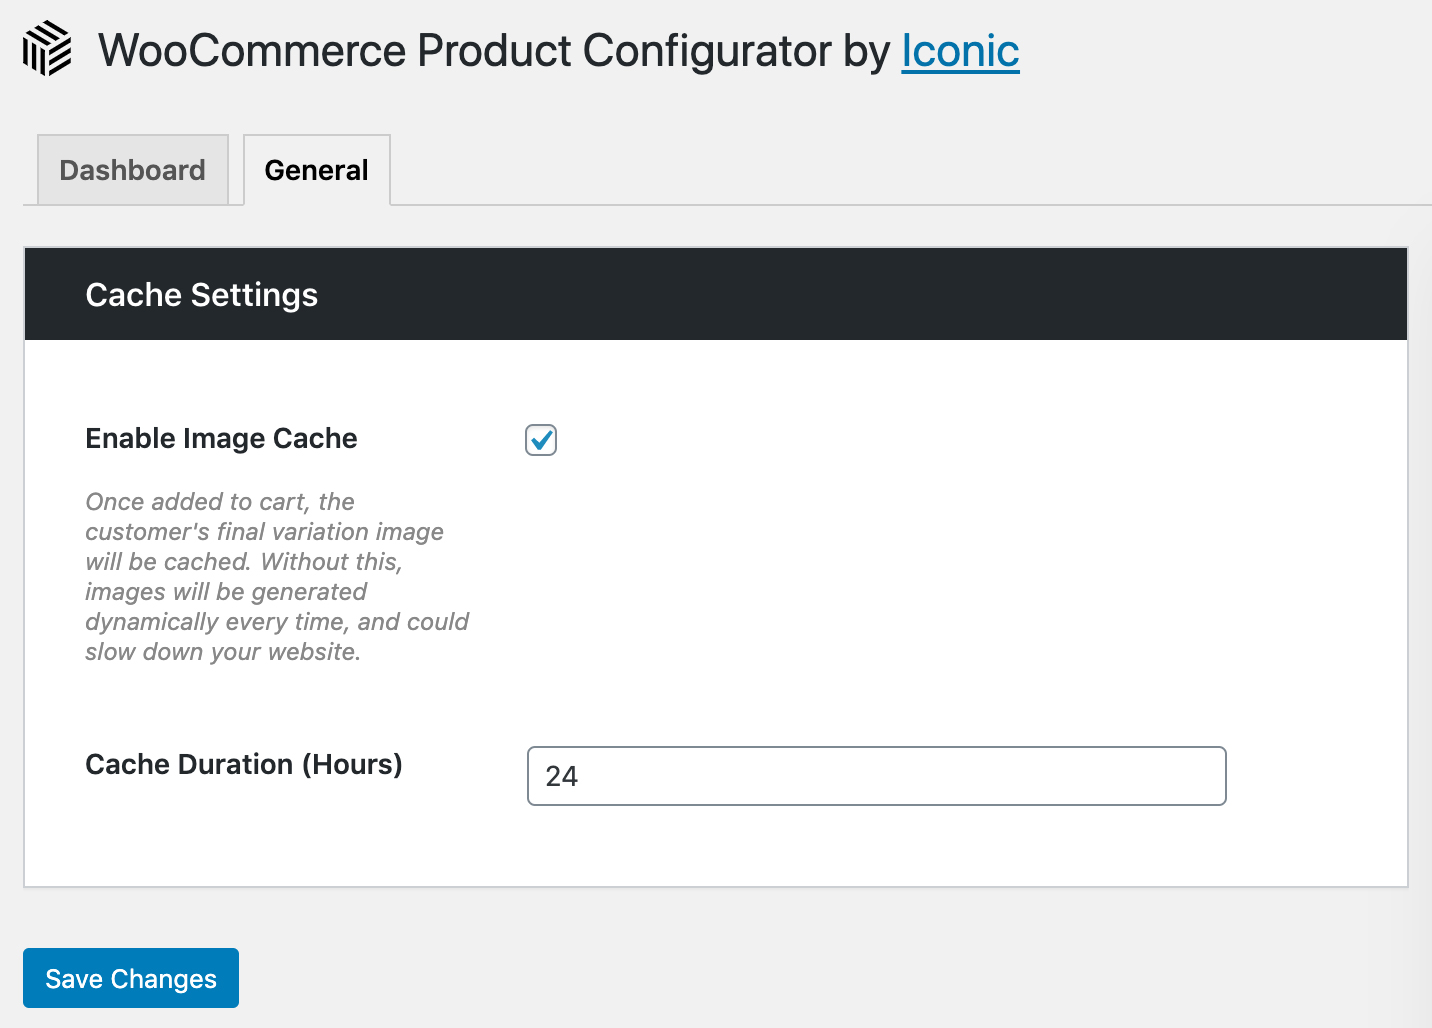
Task: Open the Iconic link in the heading
Action: [960, 51]
